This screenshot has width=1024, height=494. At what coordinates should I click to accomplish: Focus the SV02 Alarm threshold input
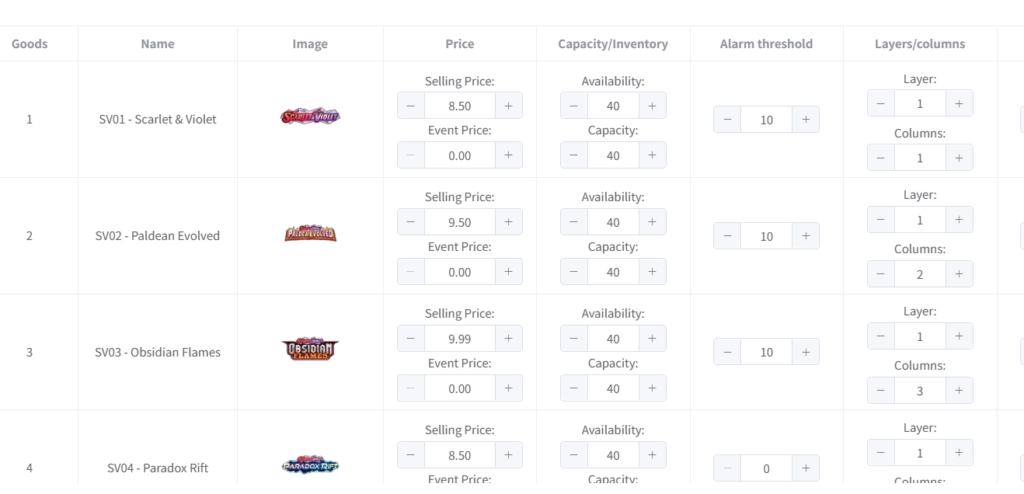click(766, 236)
